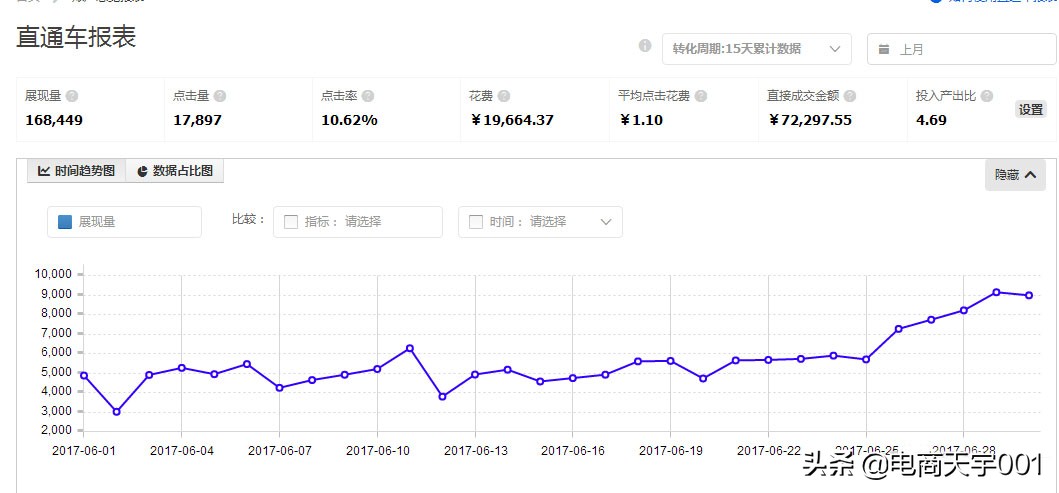Click the ¥19,664.37 花费 value
Image resolution: width=1059 pixels, height=493 pixels.
point(512,121)
